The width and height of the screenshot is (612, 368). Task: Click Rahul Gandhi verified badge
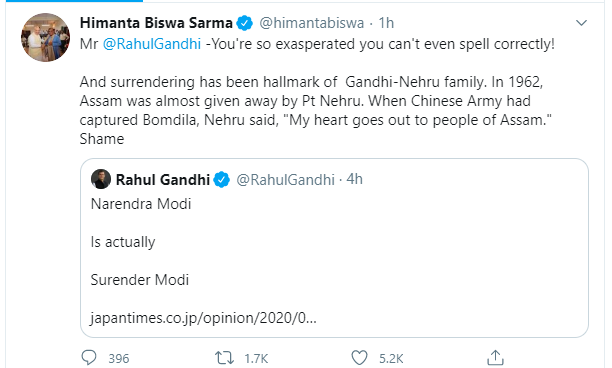tap(222, 180)
